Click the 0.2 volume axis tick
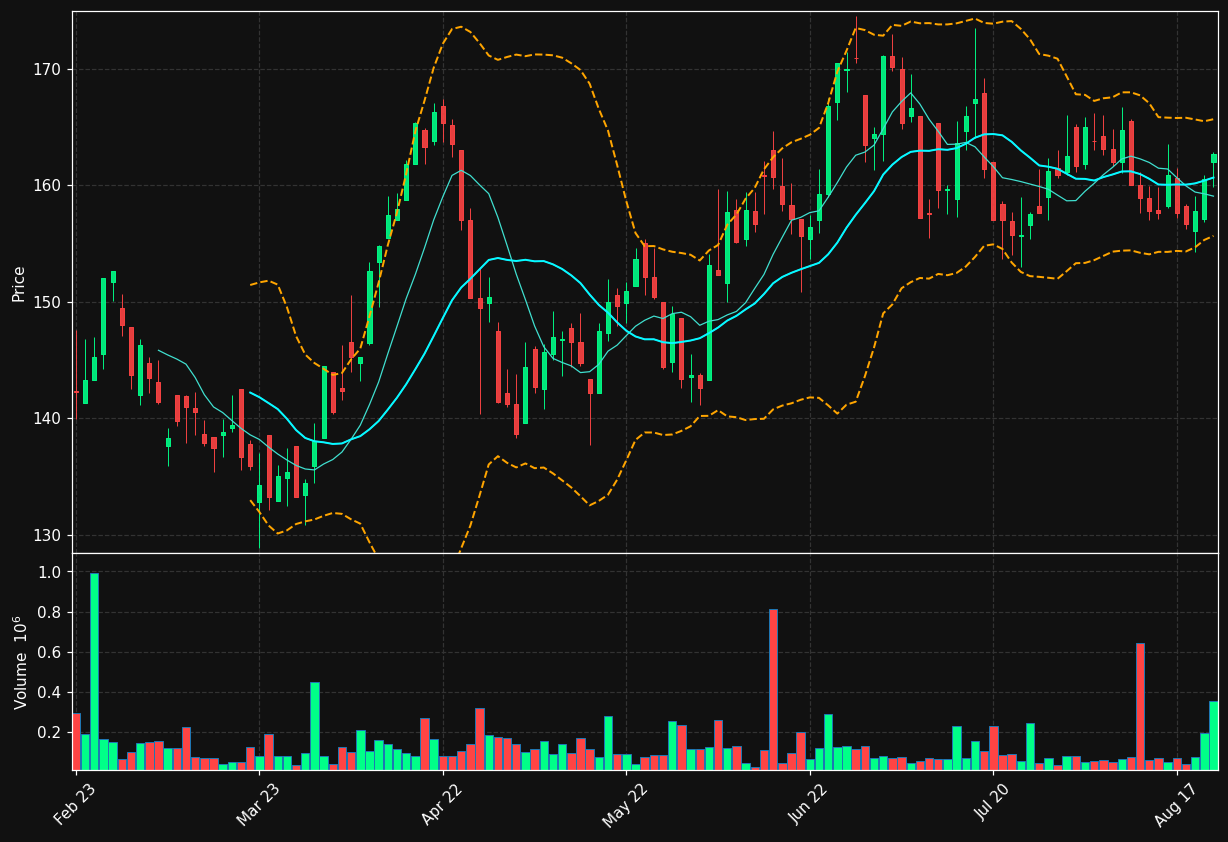The height and width of the screenshot is (842, 1228). click(50, 732)
